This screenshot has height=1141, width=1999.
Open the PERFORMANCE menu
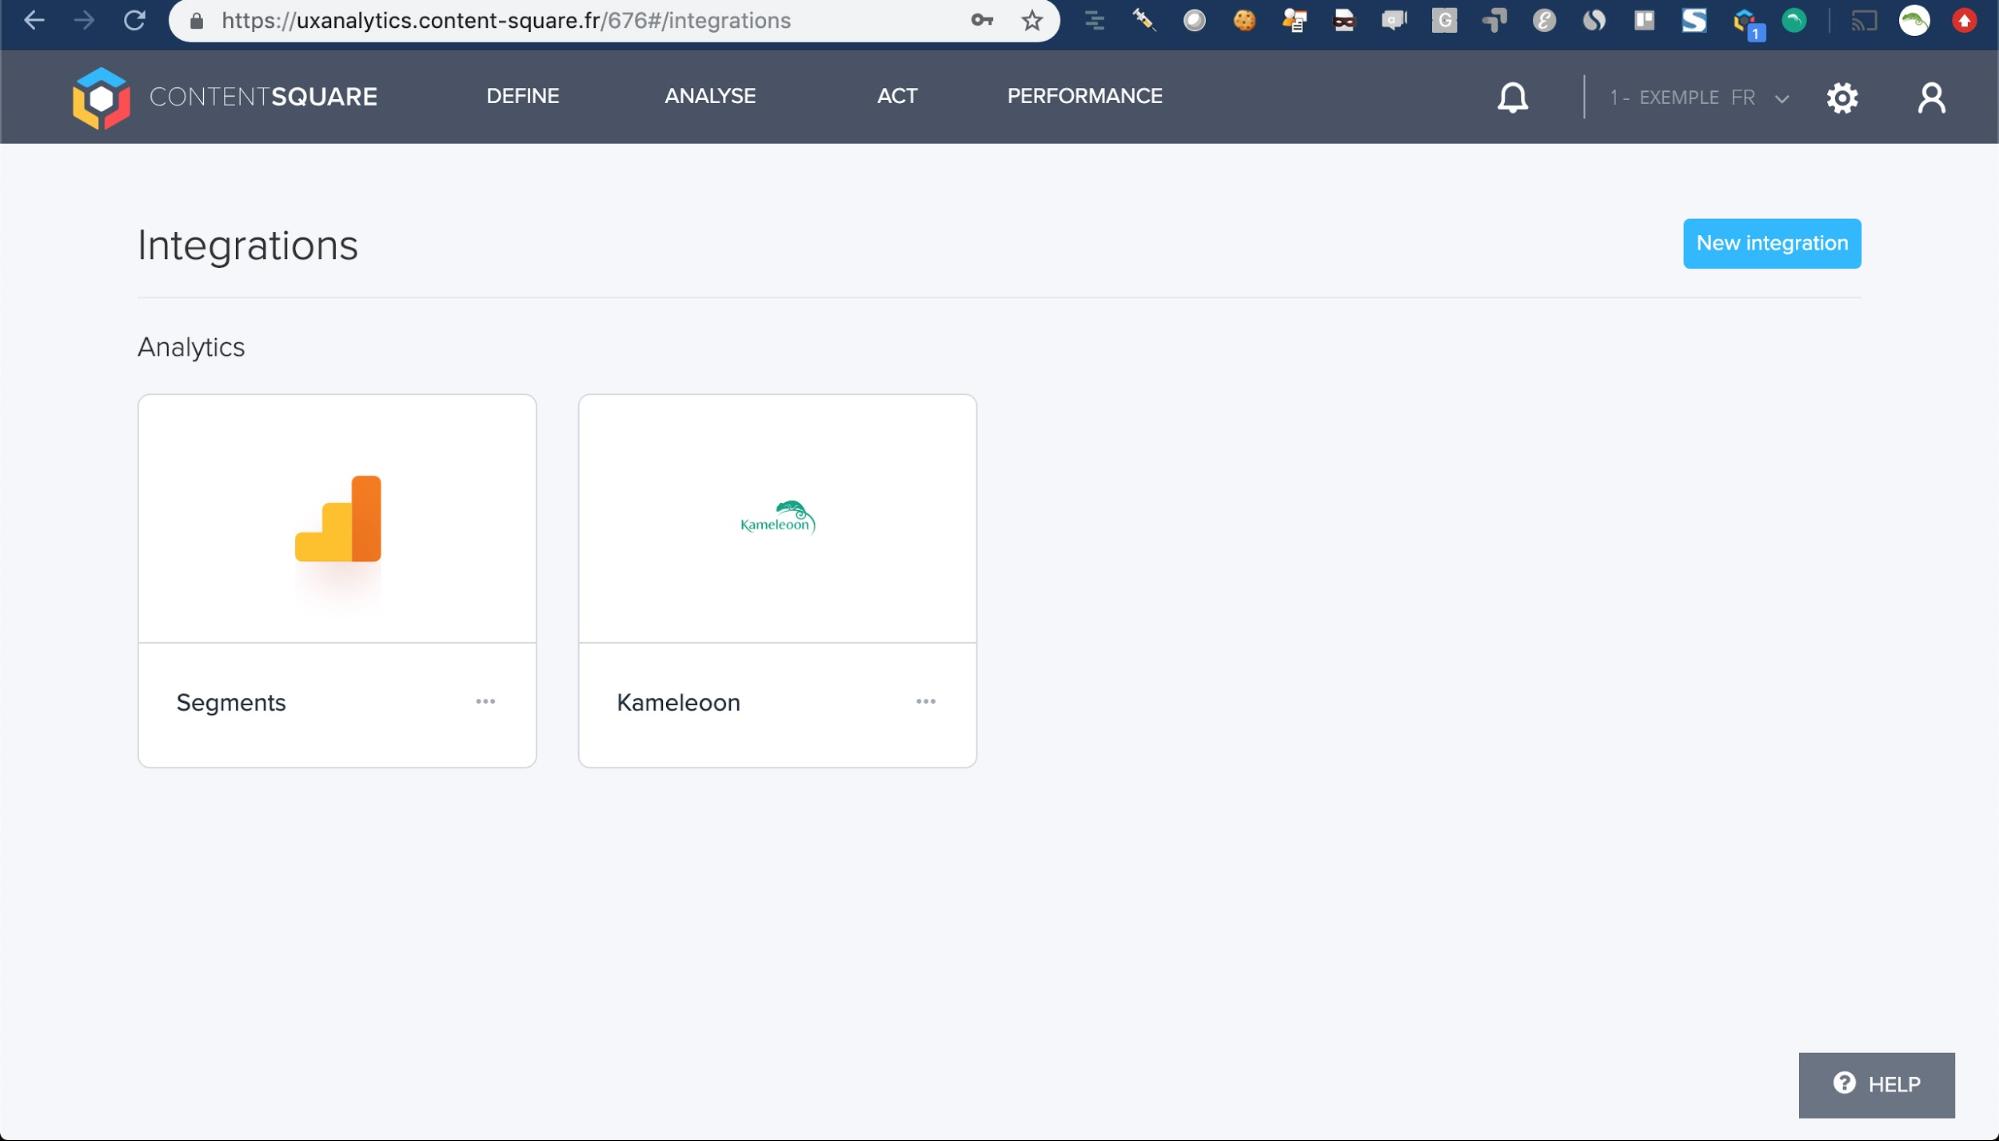click(1084, 96)
